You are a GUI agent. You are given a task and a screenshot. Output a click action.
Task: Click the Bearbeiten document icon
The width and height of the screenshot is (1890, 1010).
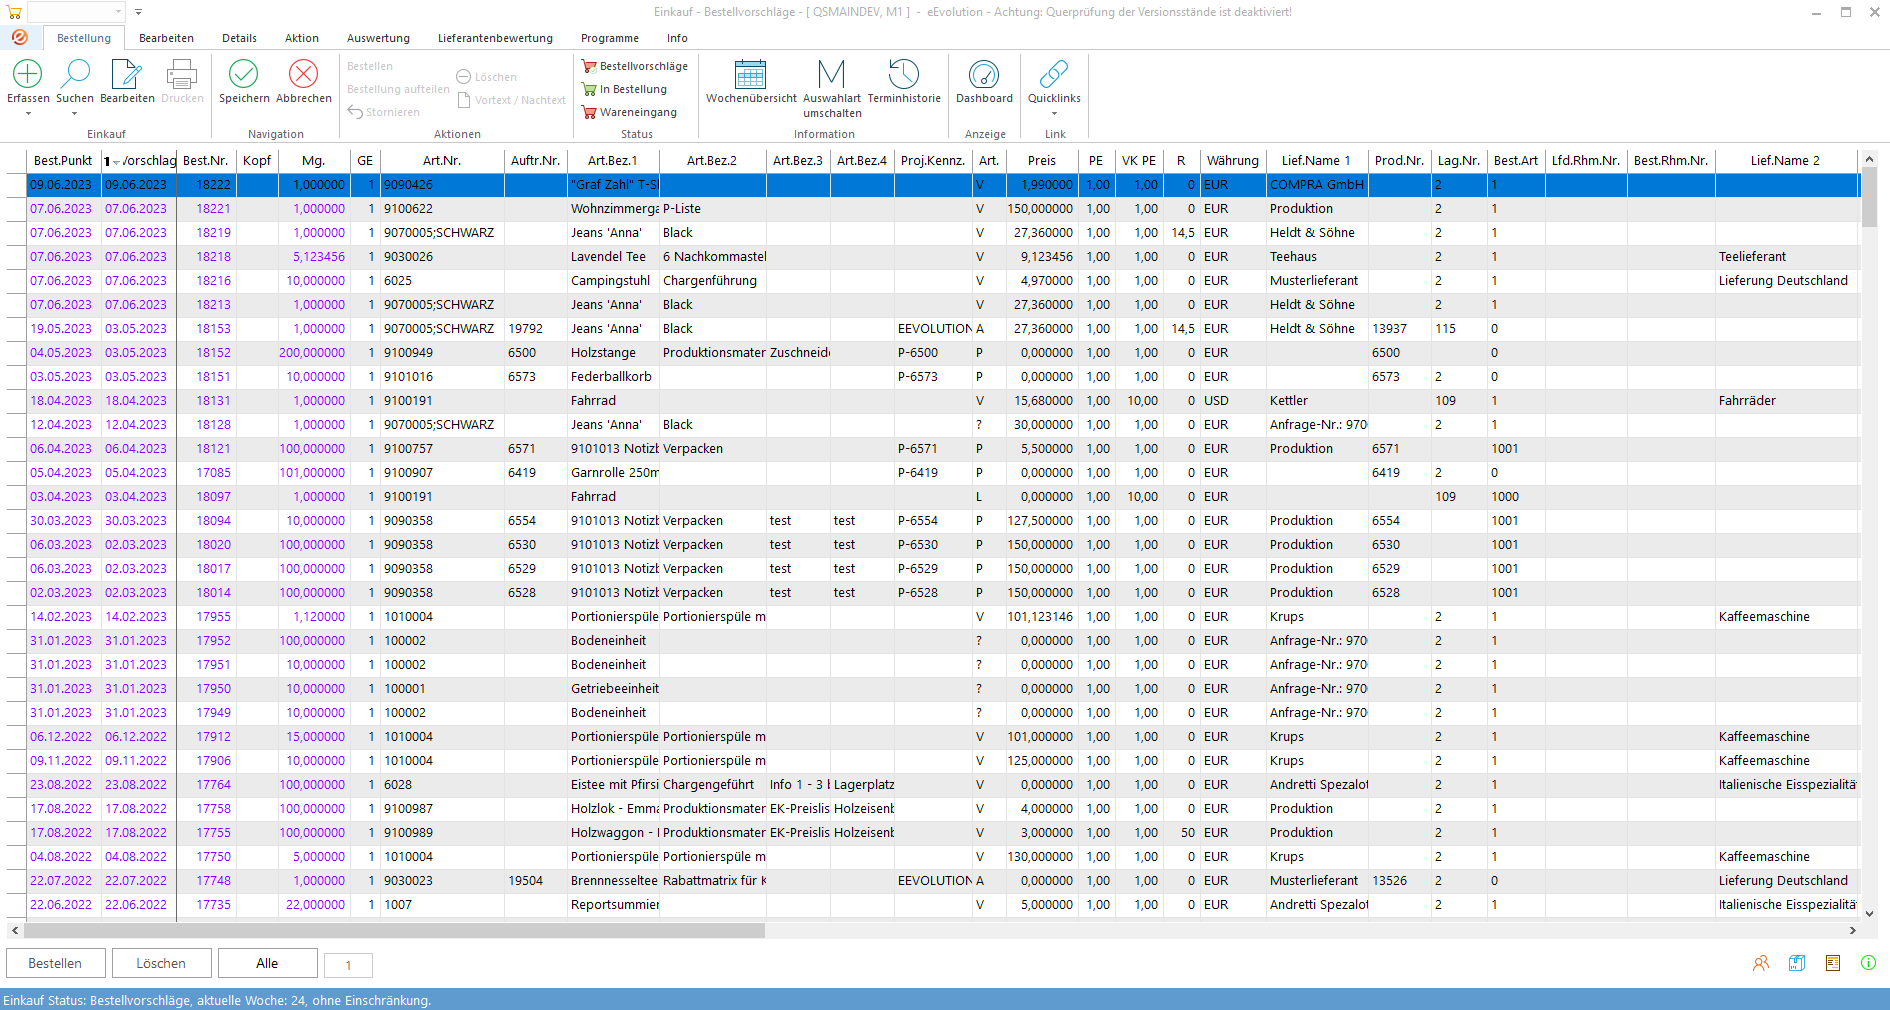[127, 74]
